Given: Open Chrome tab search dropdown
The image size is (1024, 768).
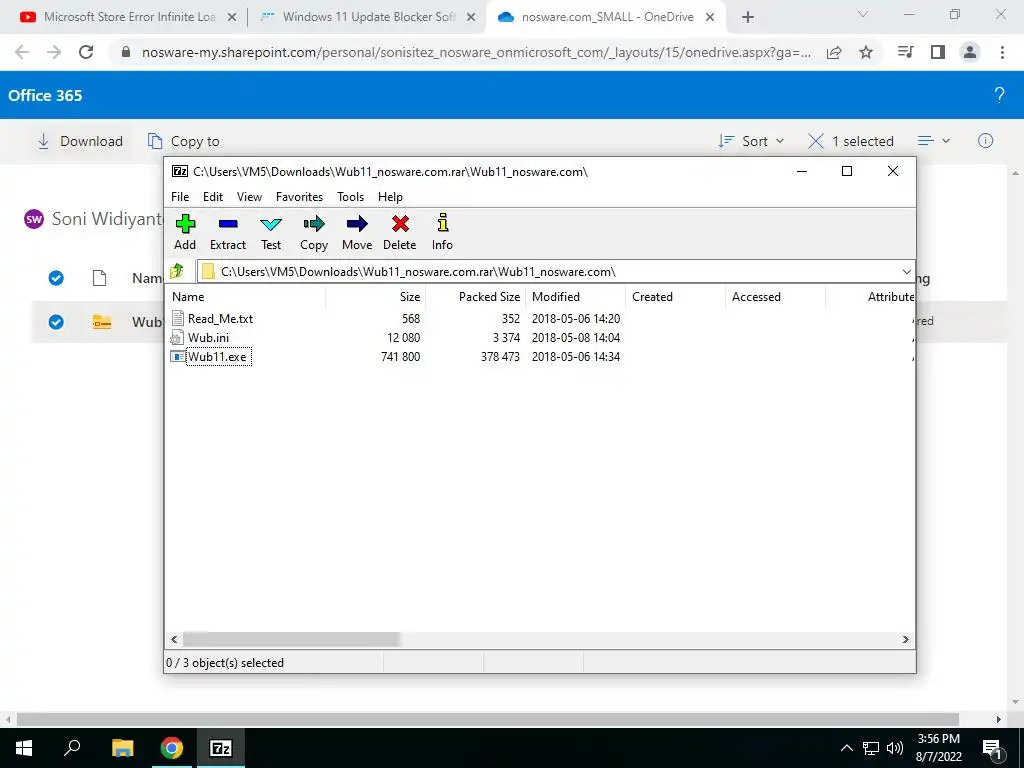Looking at the screenshot, I should [x=863, y=14].
